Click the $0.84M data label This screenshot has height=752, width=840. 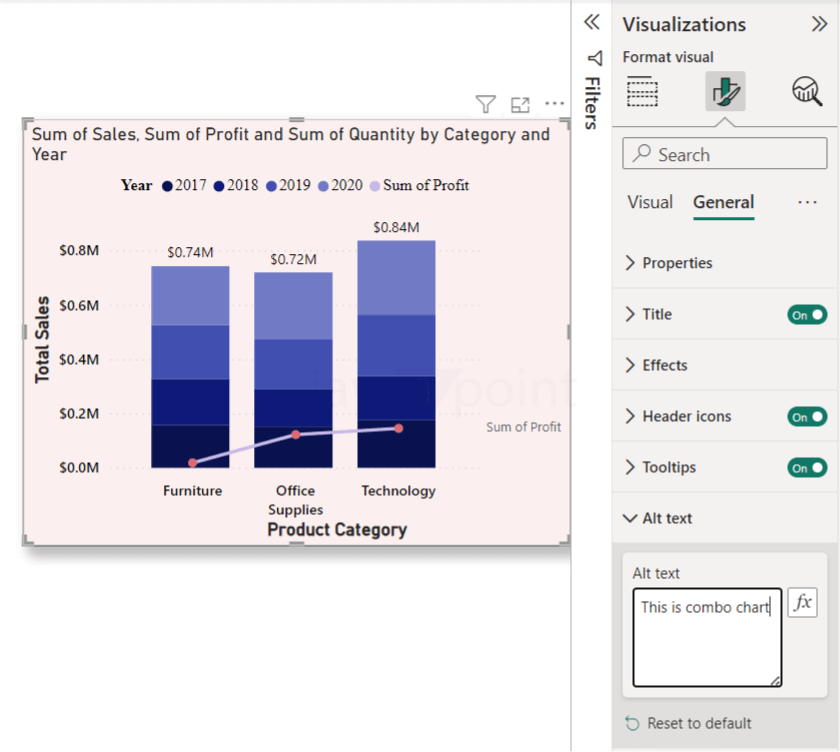(396, 228)
